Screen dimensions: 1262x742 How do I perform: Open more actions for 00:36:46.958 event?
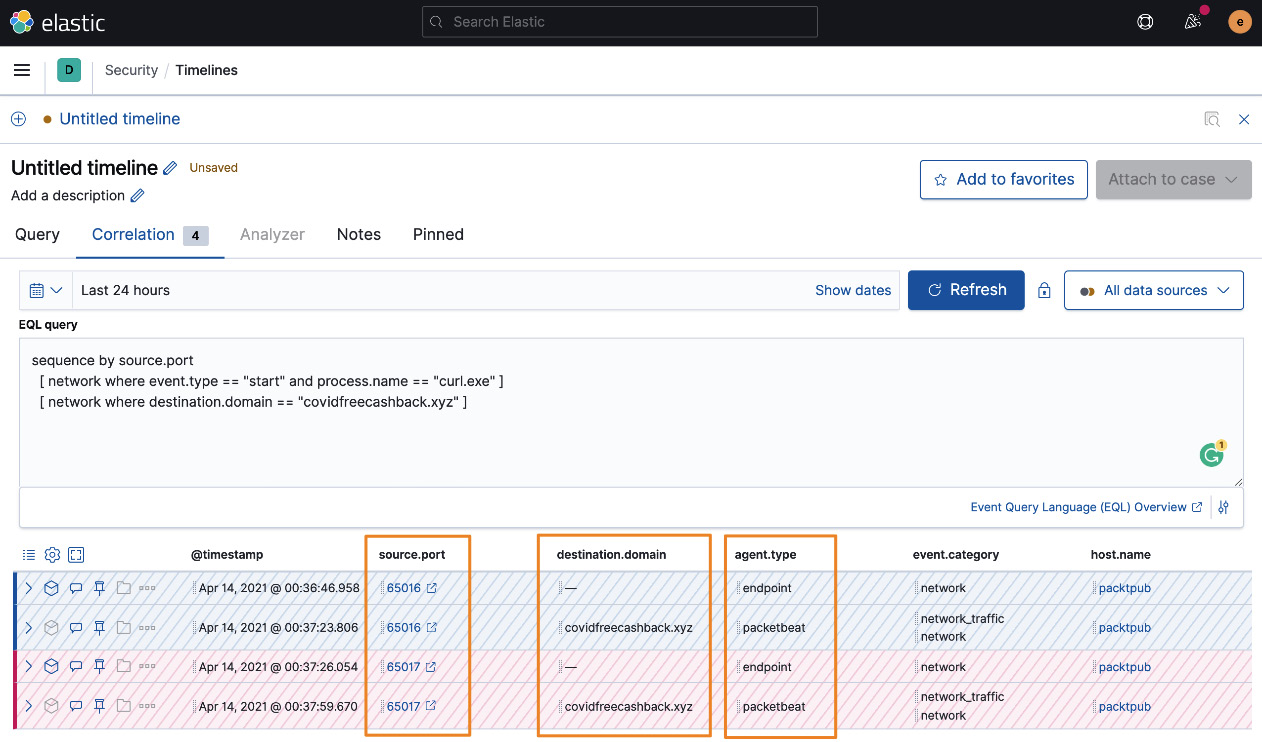coord(147,588)
